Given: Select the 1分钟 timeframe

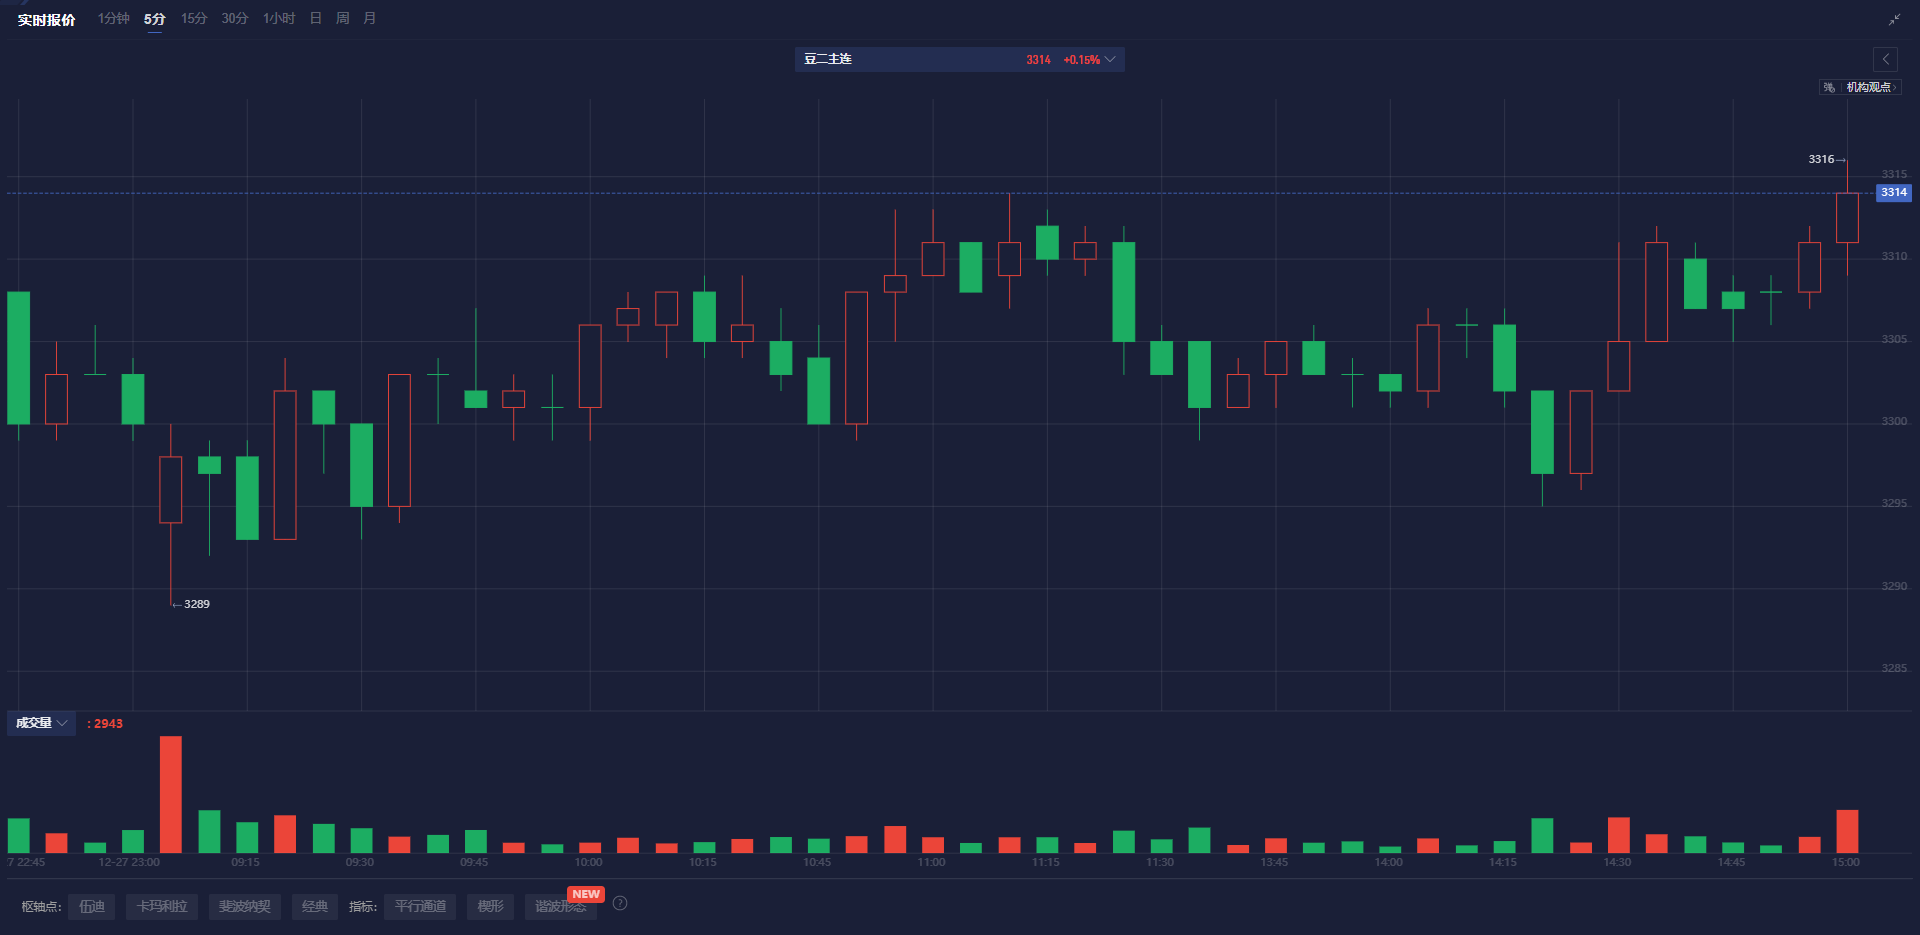Looking at the screenshot, I should pos(114,19).
